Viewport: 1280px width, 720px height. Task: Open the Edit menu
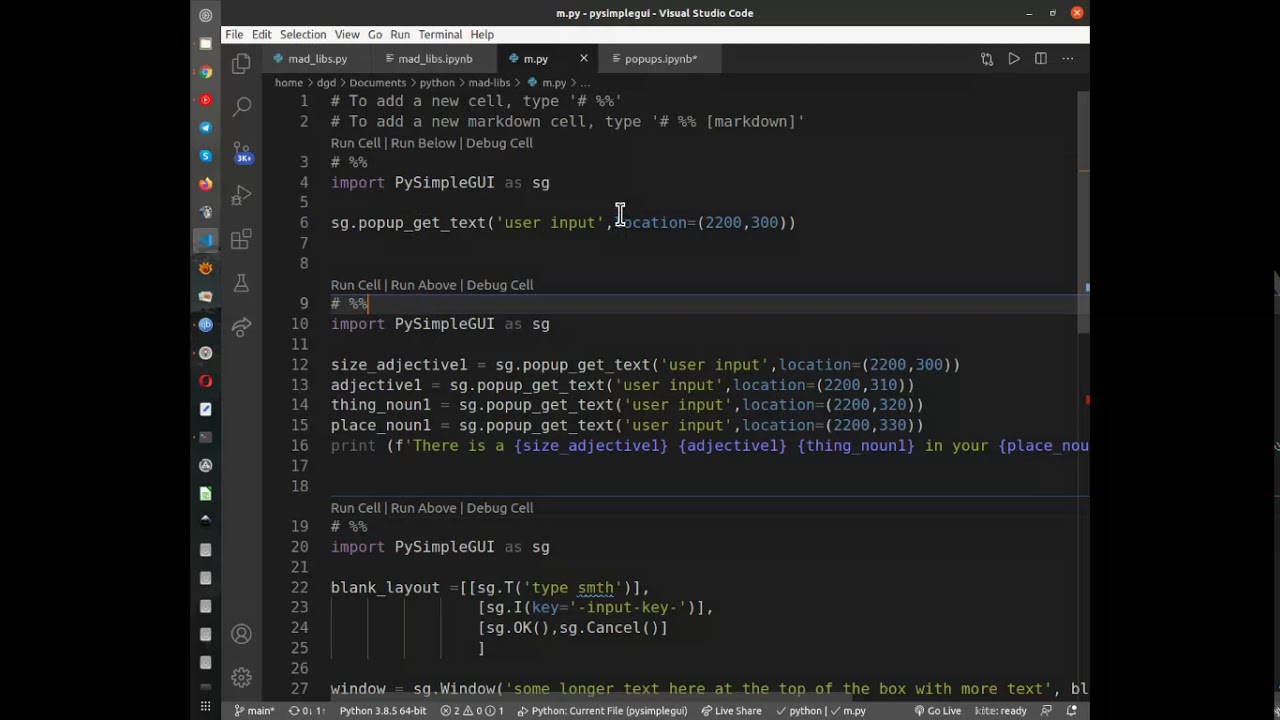[x=261, y=34]
